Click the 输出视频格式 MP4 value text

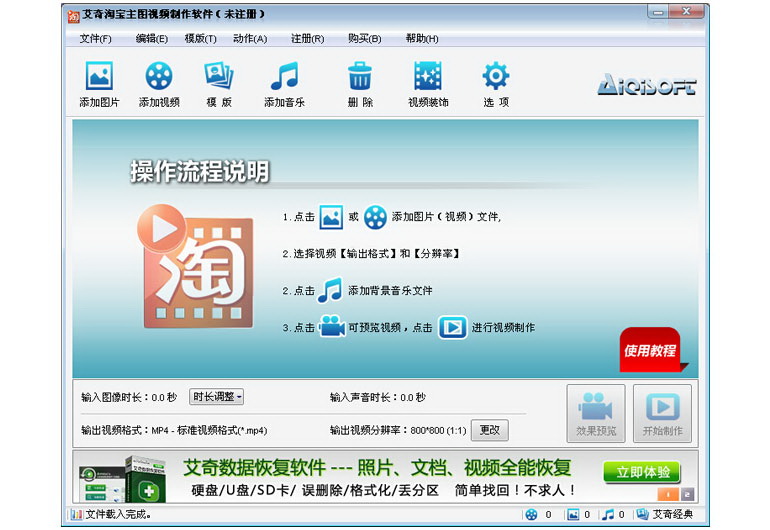click(209, 430)
